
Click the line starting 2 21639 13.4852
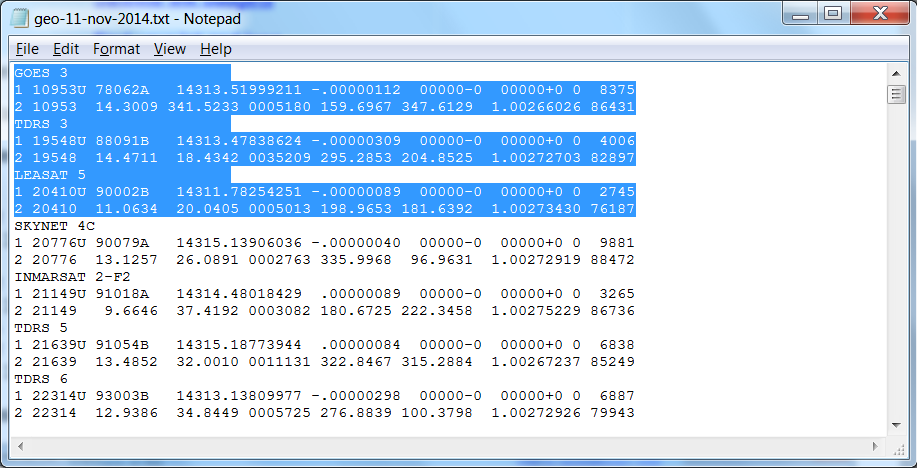pyautogui.click(x=325, y=362)
